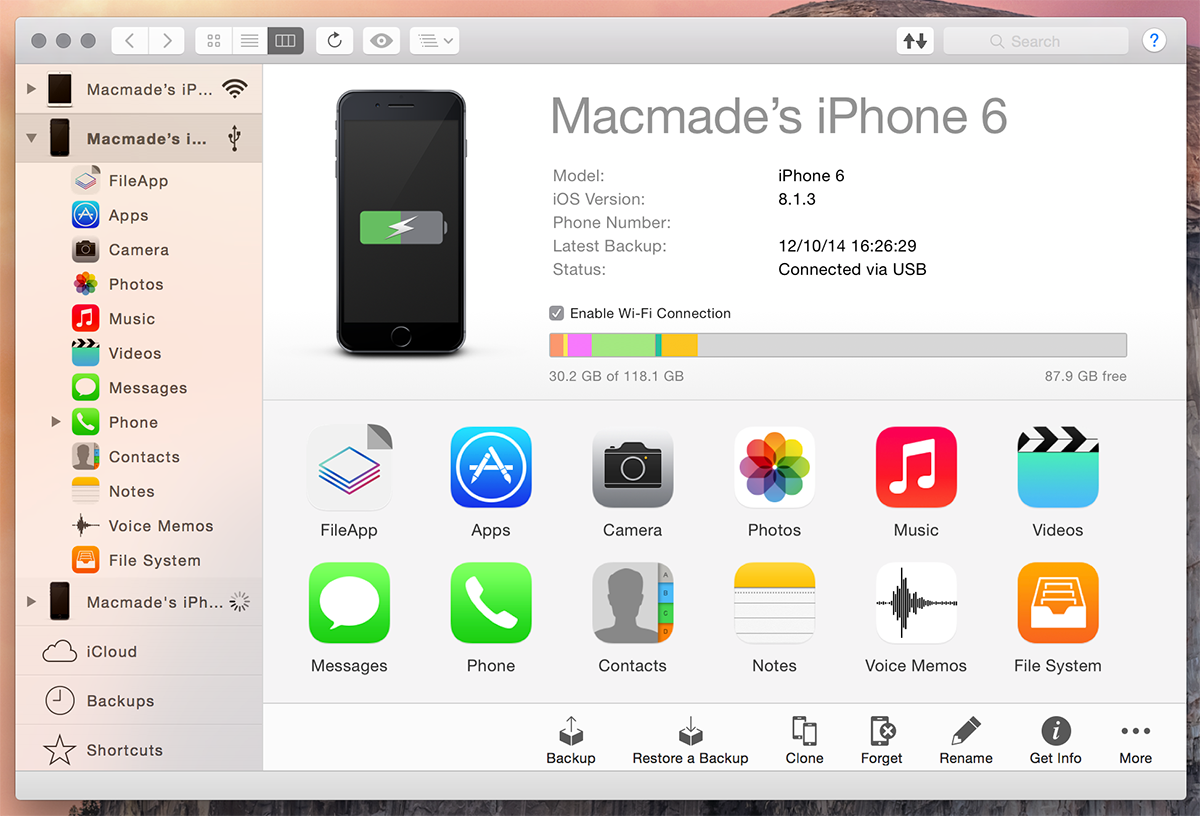Switch to list view
Viewport: 1200px width, 816px height.
tap(250, 41)
